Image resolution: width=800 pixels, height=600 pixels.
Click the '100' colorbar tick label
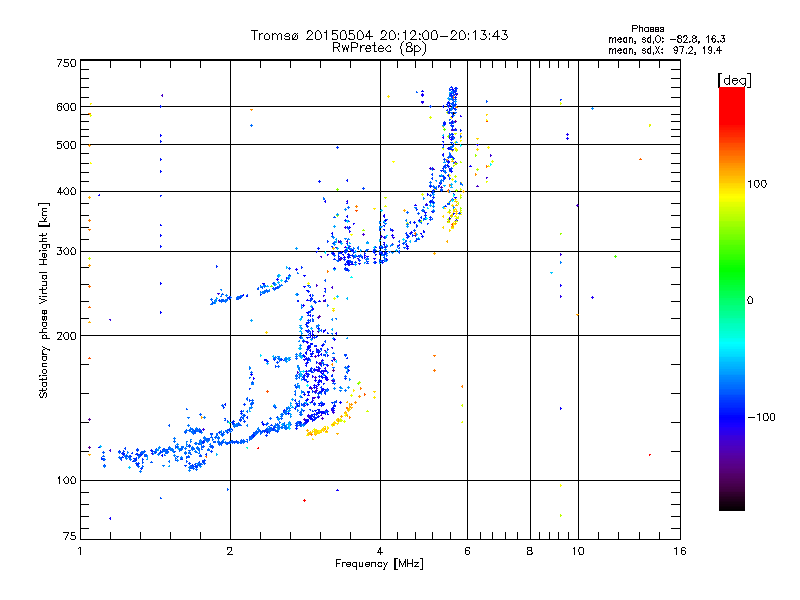(757, 184)
